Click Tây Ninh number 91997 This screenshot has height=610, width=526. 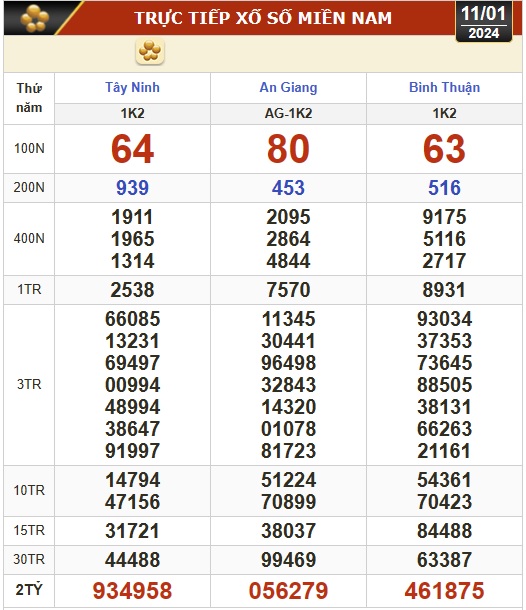(132, 451)
